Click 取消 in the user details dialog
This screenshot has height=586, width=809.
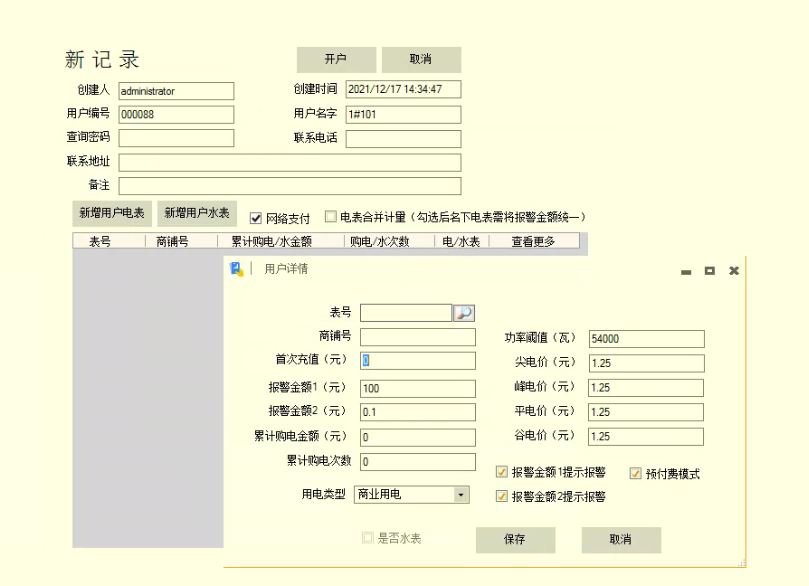(620, 539)
